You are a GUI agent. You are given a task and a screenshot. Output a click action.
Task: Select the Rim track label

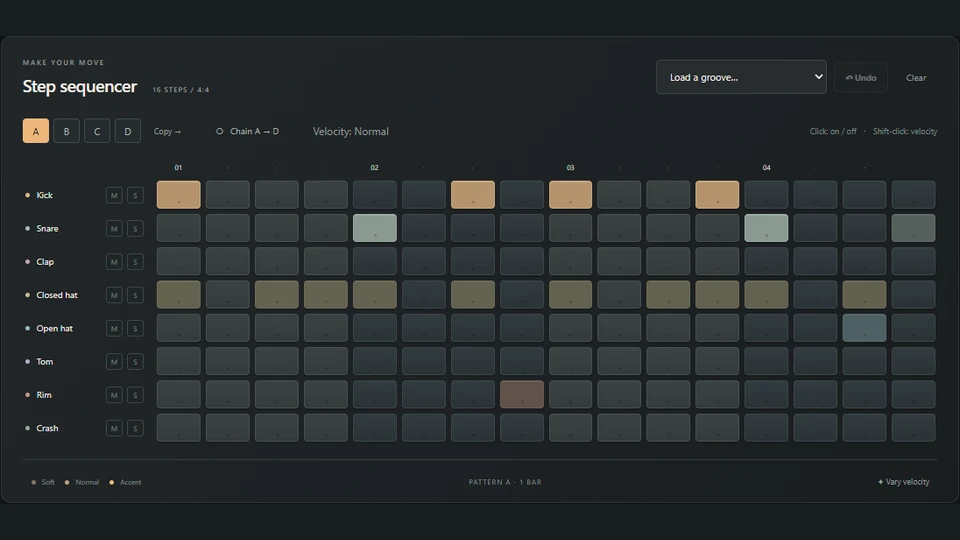[x=43, y=395]
